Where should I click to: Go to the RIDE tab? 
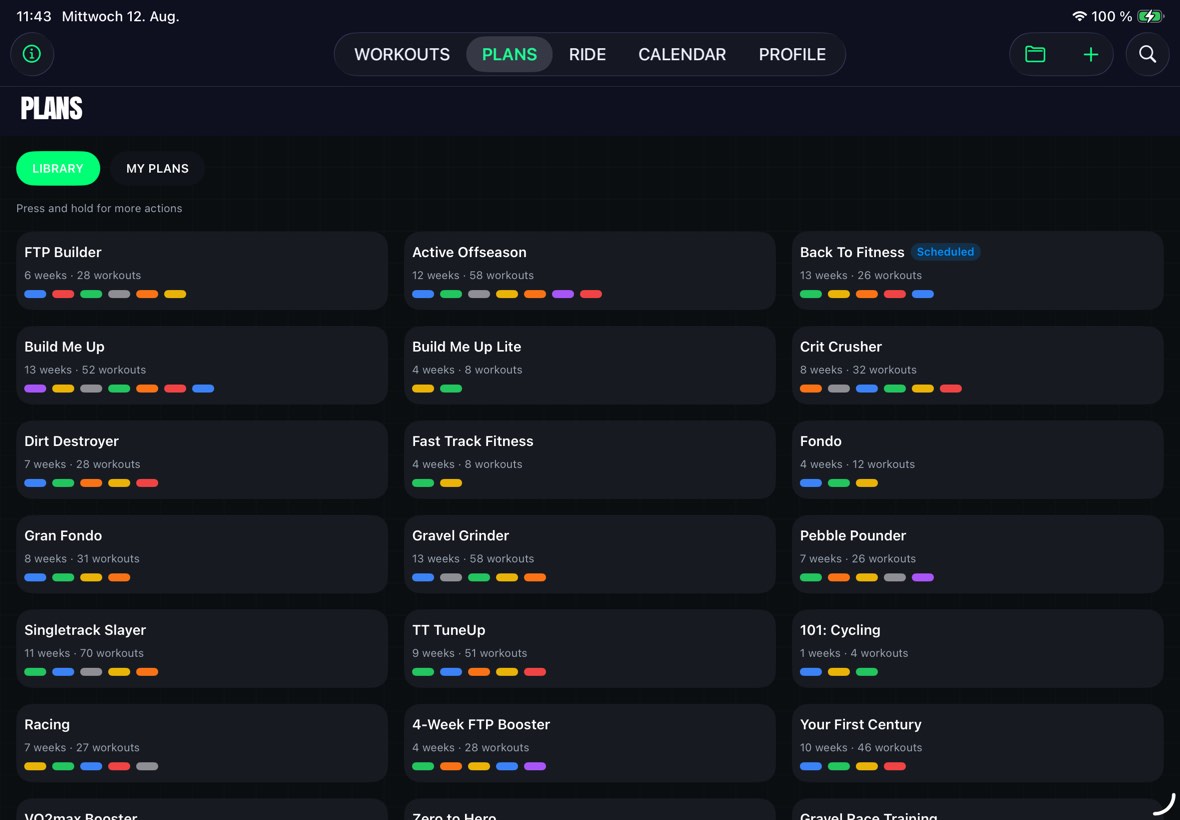click(x=587, y=54)
